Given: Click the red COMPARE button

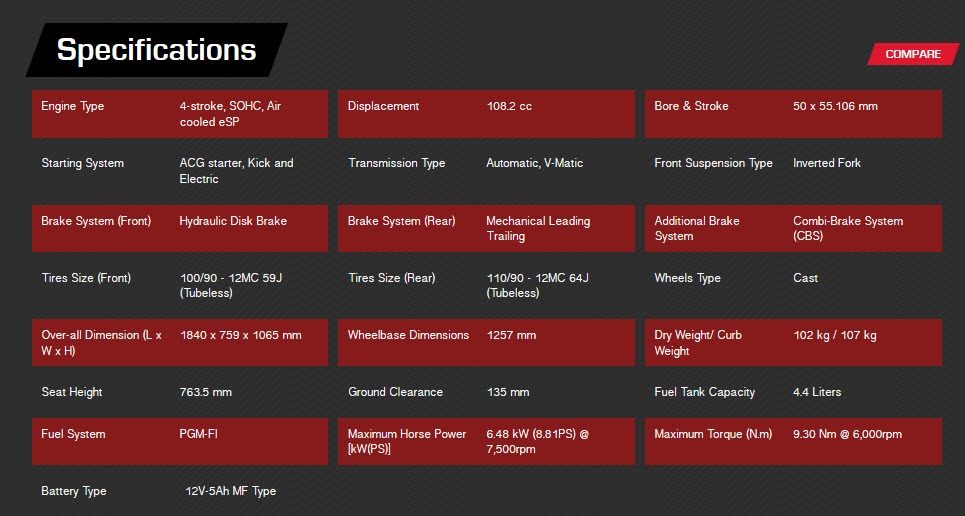Looking at the screenshot, I should pyautogui.click(x=911, y=54).
